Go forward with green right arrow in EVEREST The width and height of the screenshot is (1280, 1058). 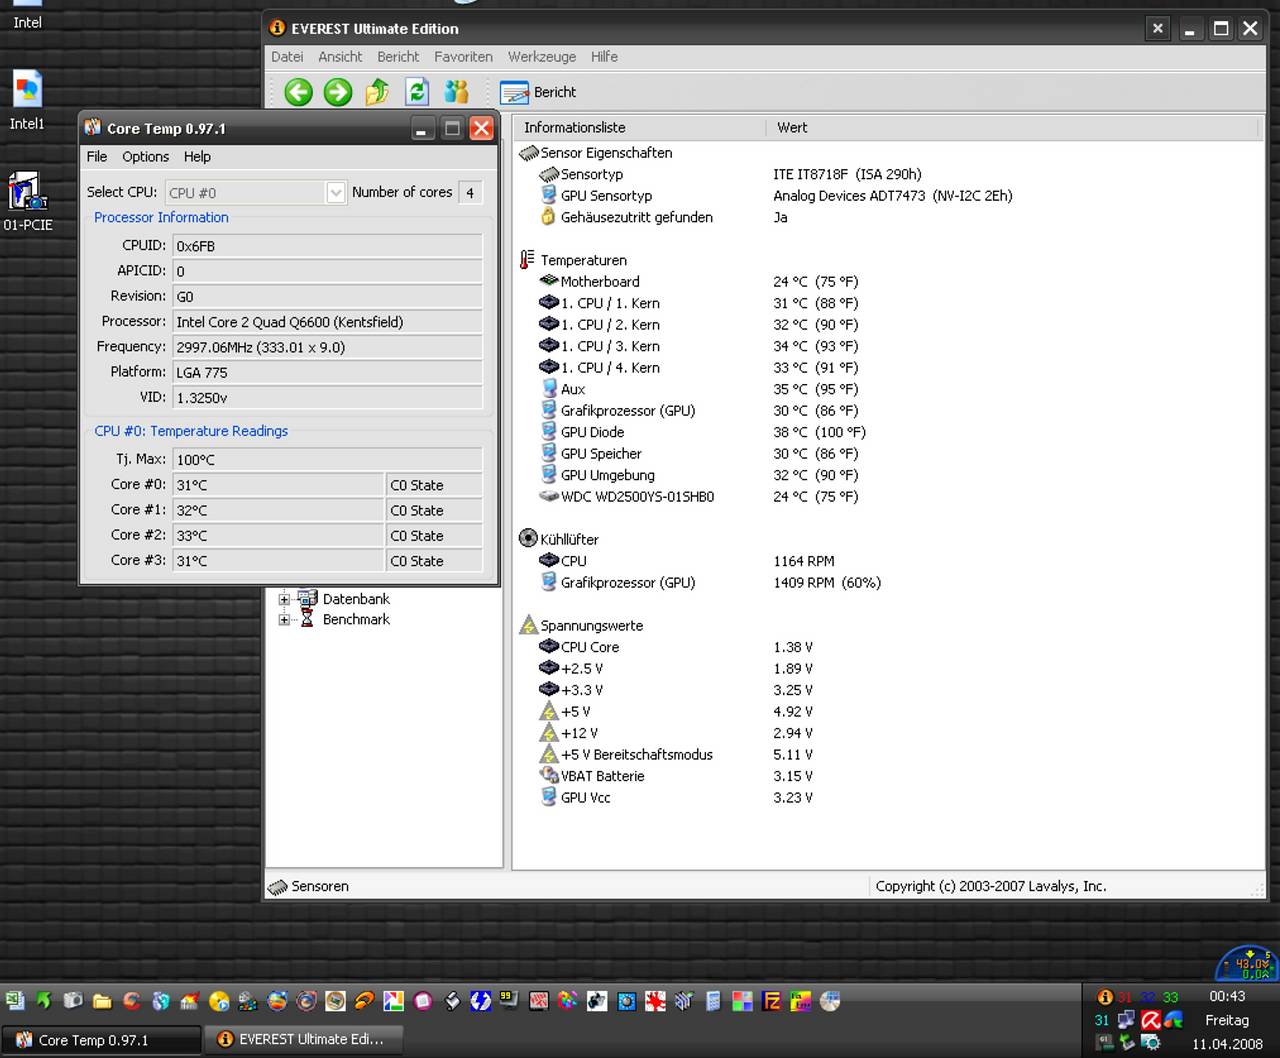click(338, 92)
